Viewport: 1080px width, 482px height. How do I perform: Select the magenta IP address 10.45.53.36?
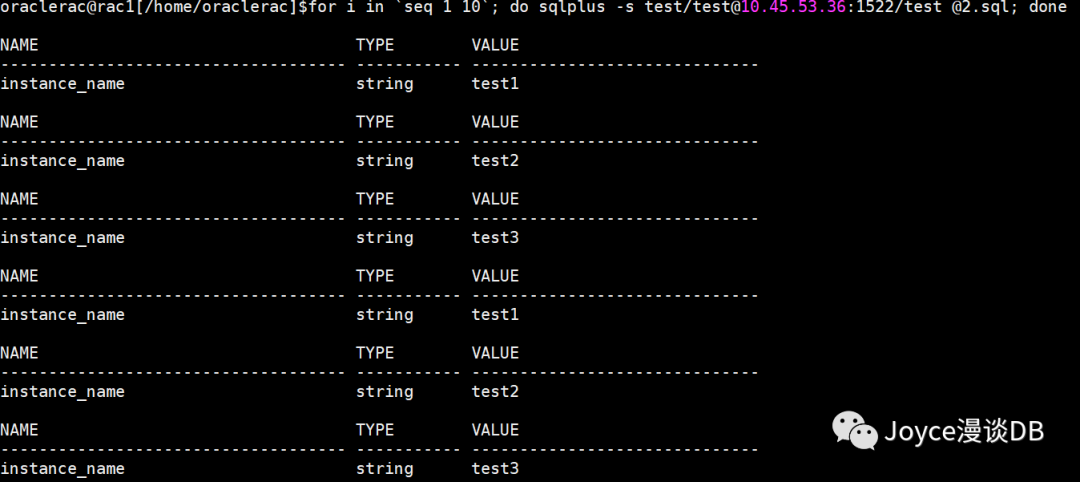click(x=793, y=8)
